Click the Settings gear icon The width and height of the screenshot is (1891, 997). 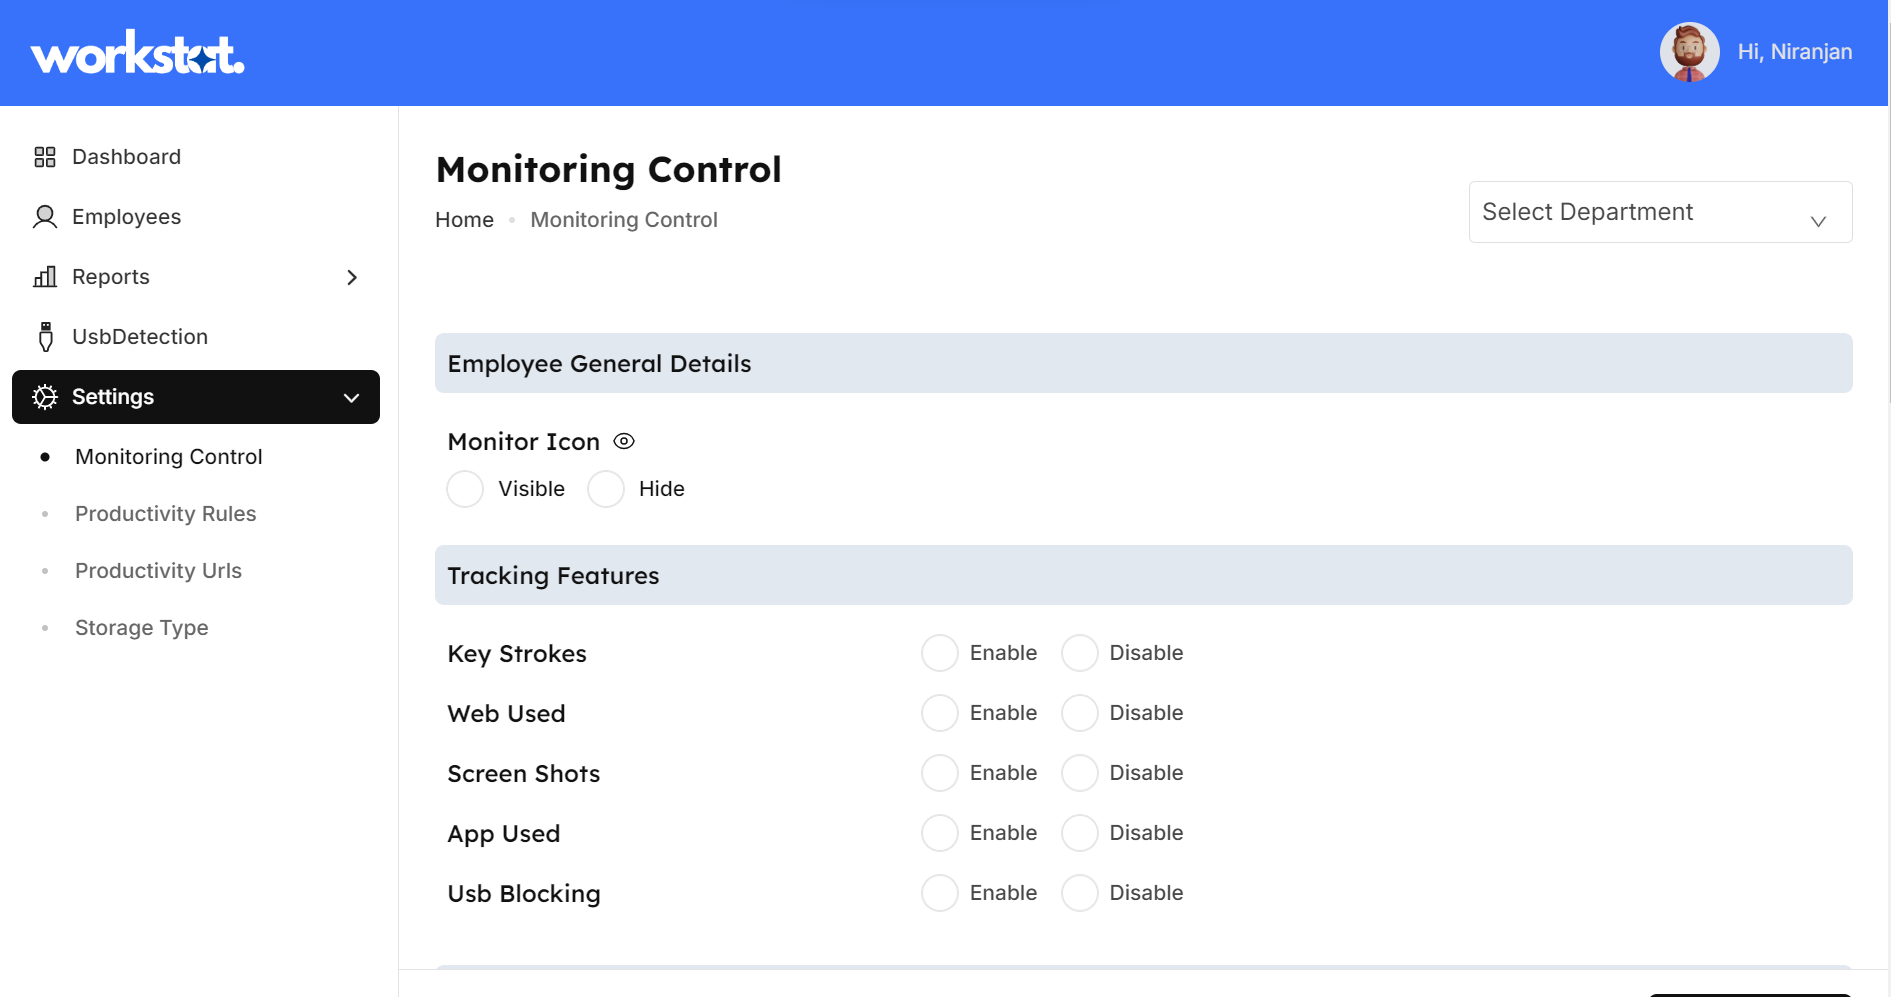click(x=44, y=397)
